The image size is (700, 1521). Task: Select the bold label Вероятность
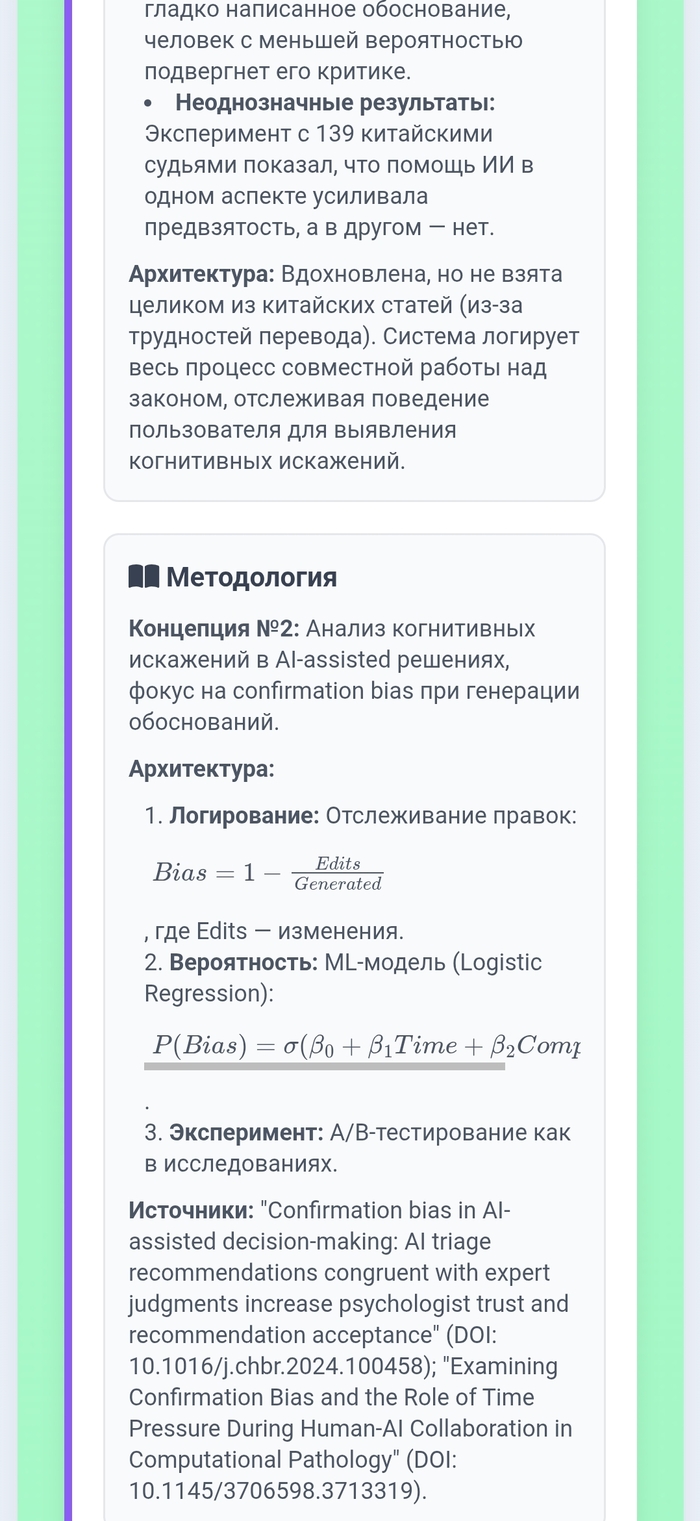point(244,963)
